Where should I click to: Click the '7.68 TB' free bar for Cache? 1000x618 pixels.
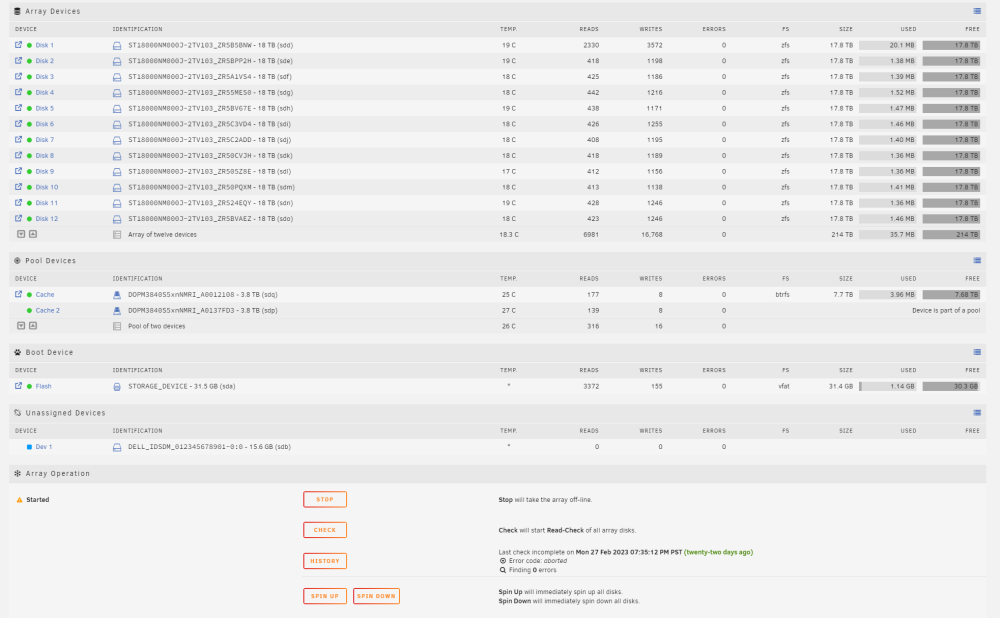(x=952, y=295)
